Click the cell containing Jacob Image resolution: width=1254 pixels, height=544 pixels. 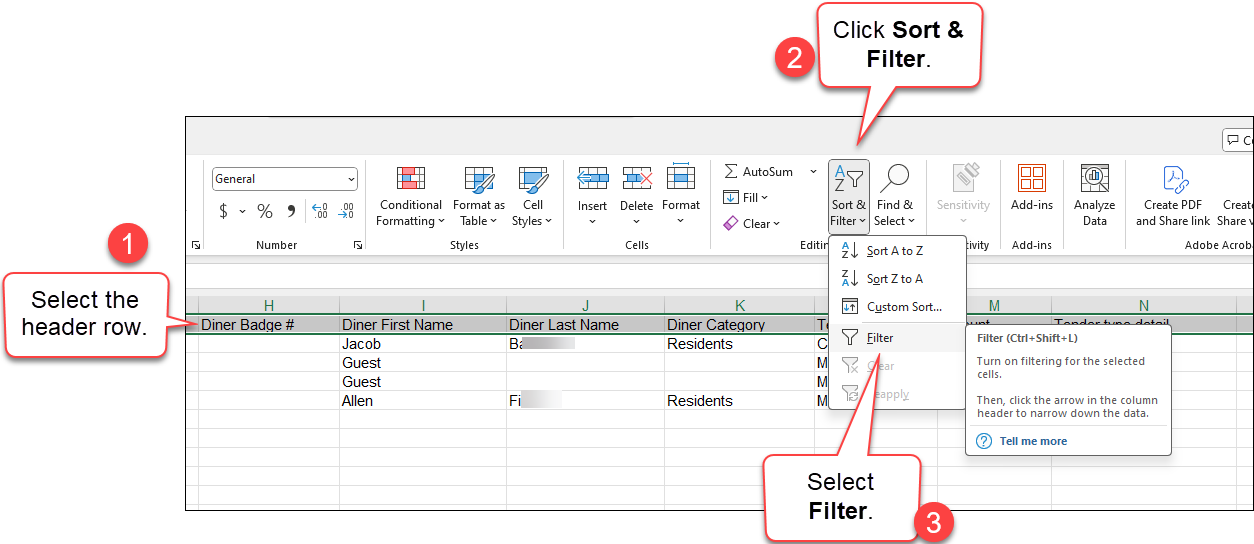(423, 344)
